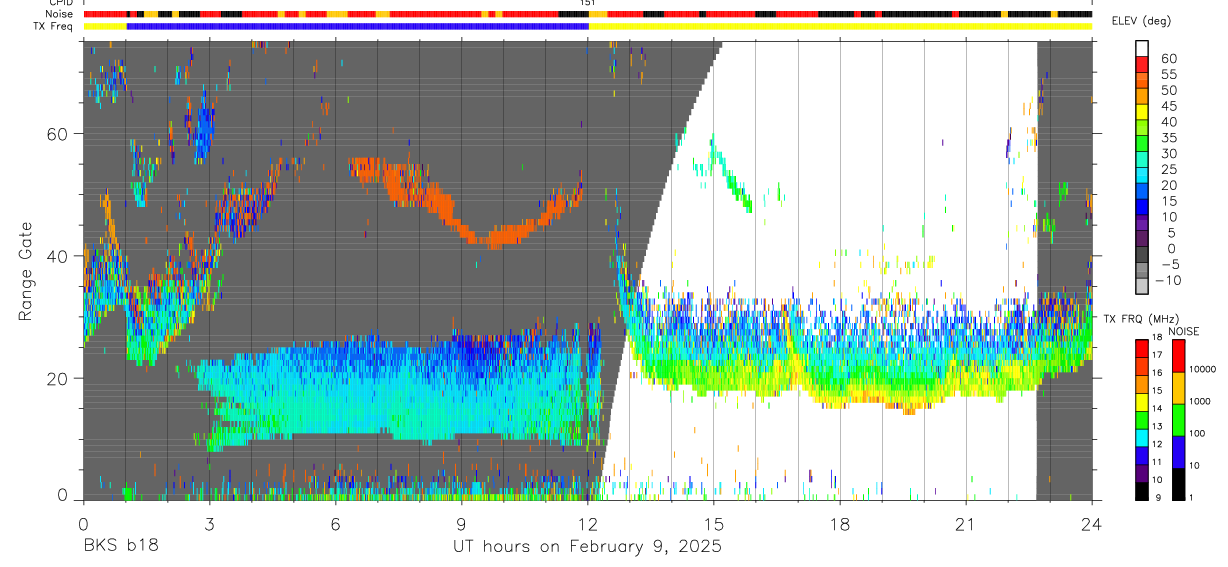
Task: Click the blue section of the TX Freq strip
Action: [x=358, y=26]
